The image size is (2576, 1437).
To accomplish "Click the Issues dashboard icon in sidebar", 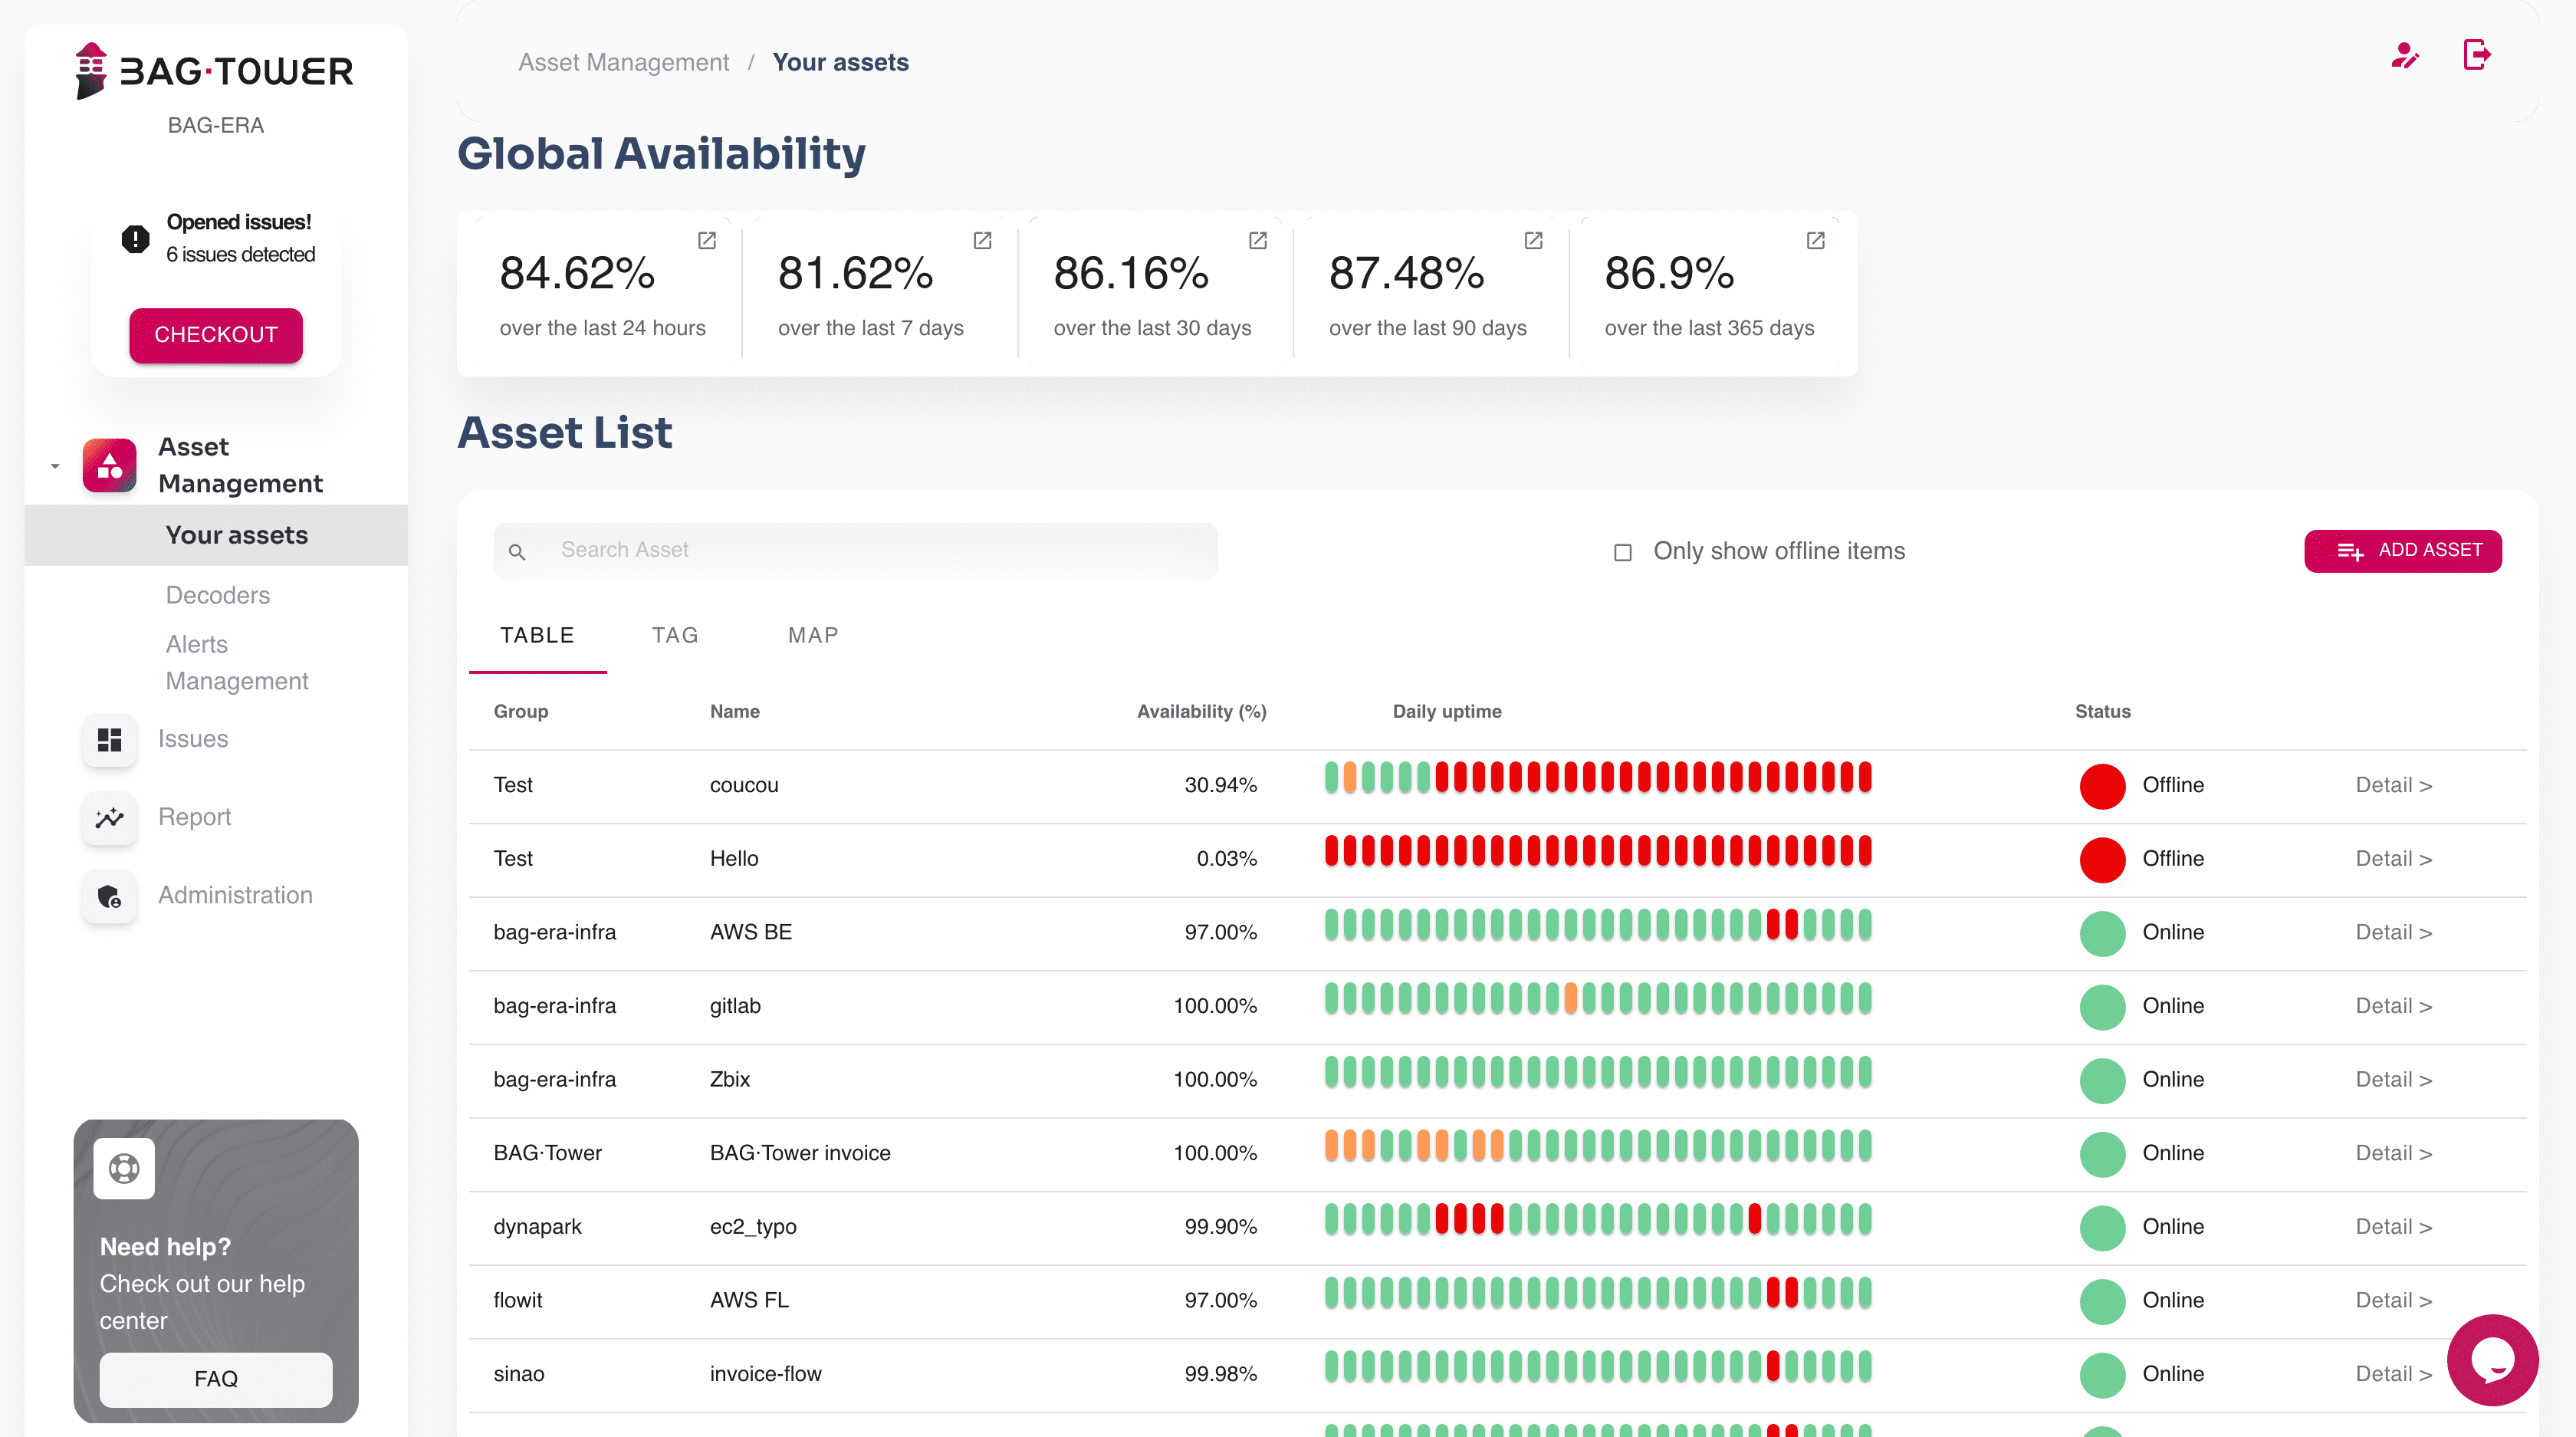I will click(109, 739).
